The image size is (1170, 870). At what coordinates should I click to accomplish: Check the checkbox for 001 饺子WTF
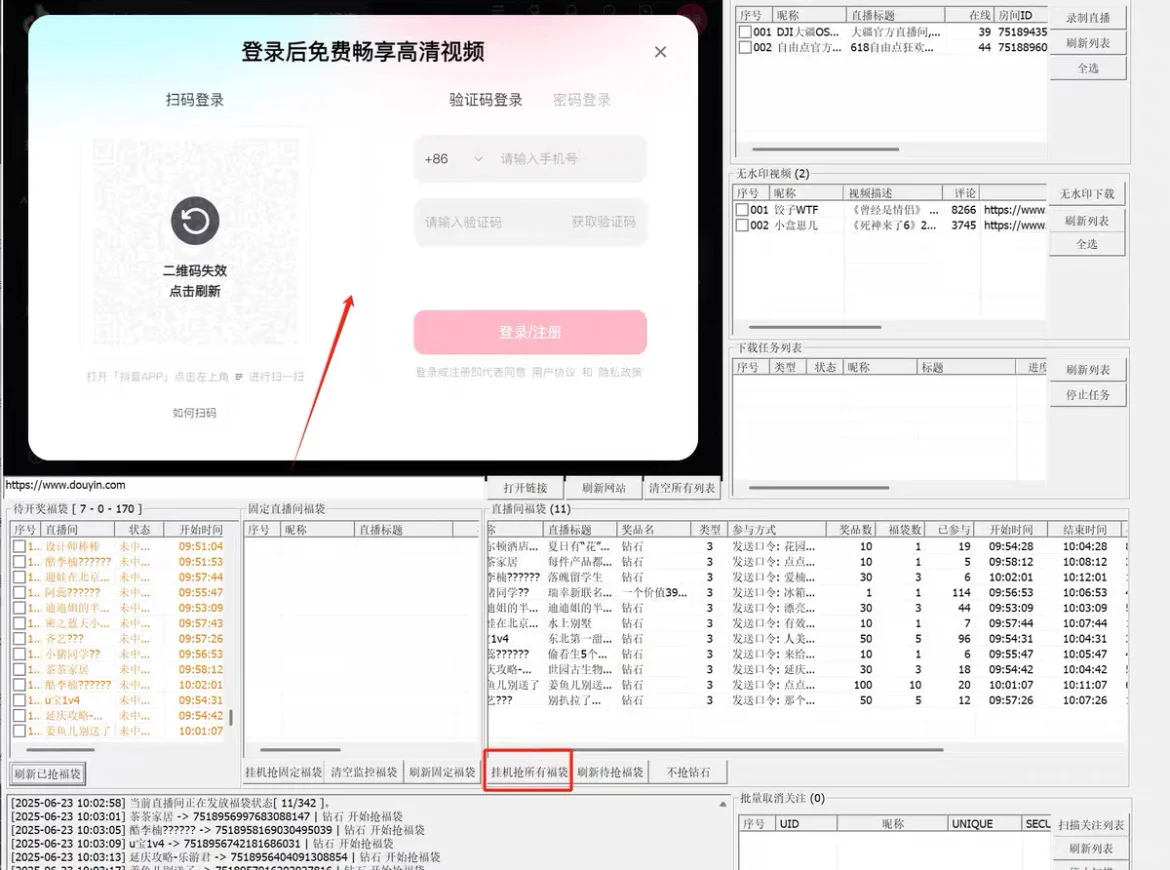point(741,209)
